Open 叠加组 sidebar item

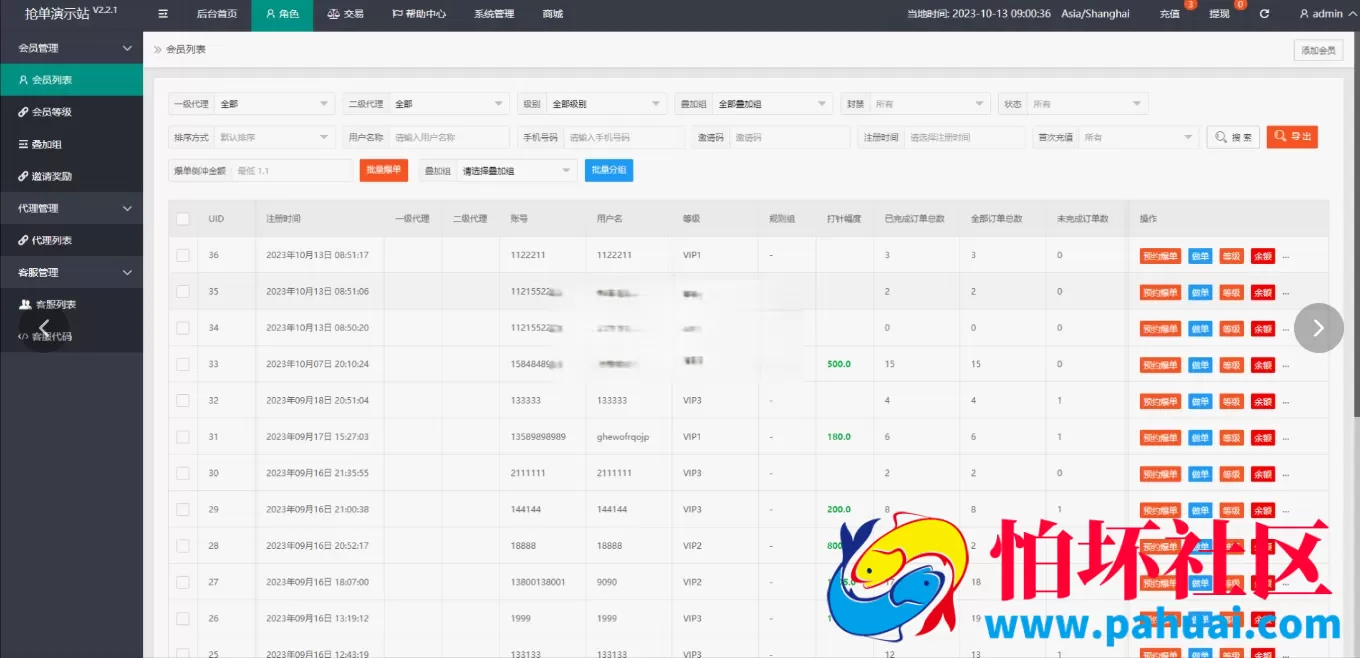point(46,144)
